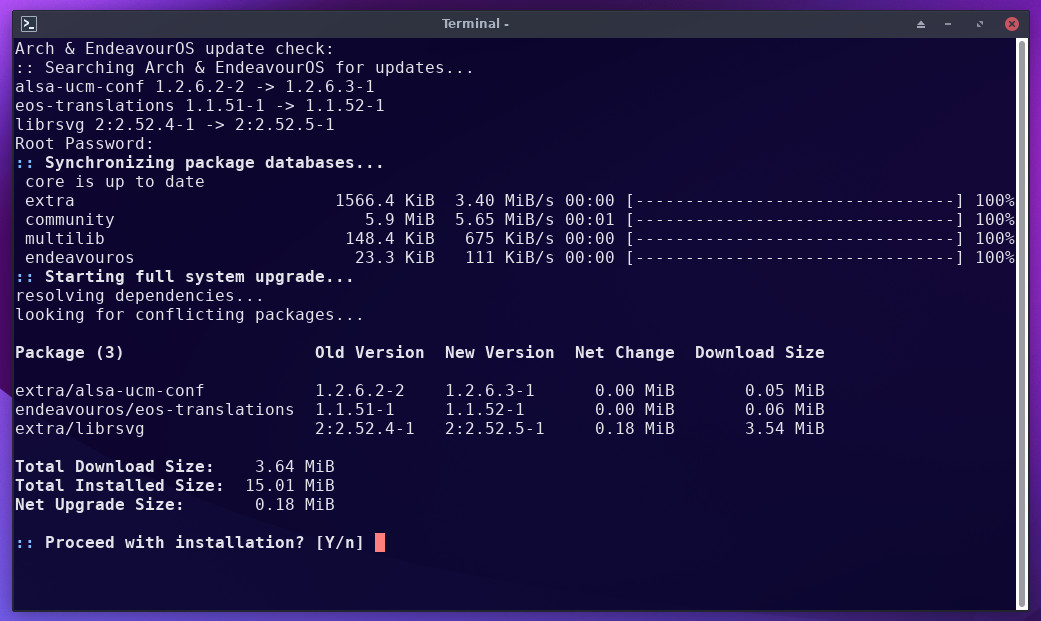The image size is (1041, 621).
Task: Minimize the Terminal window
Action: (948, 24)
